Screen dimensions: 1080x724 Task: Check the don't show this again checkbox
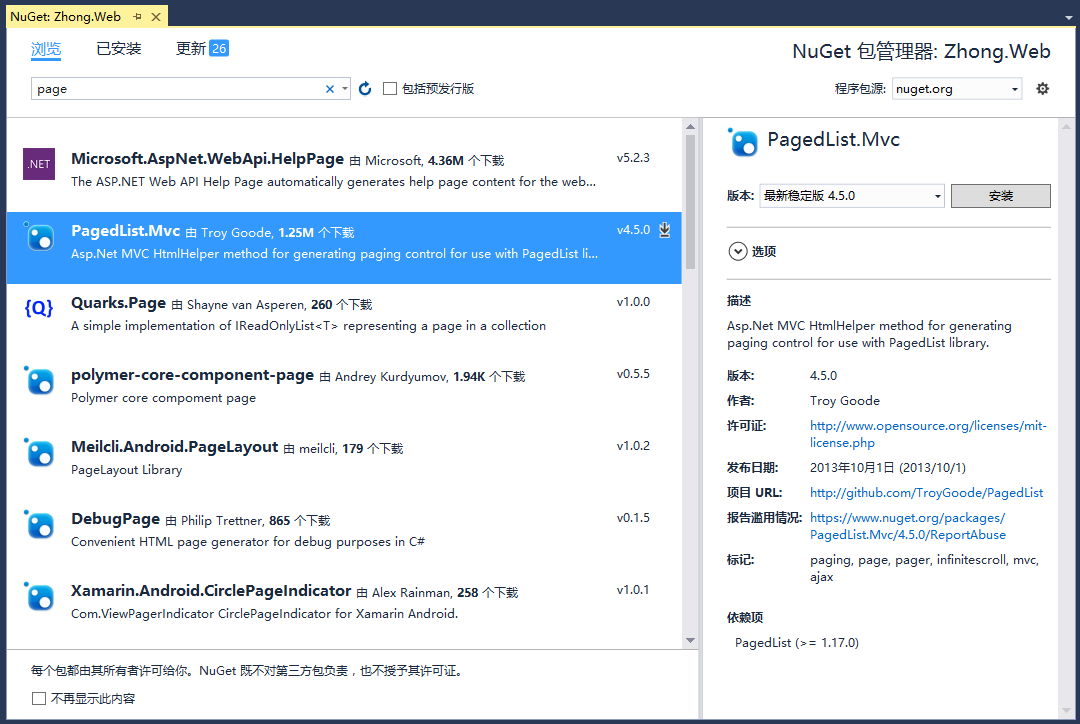(39, 699)
